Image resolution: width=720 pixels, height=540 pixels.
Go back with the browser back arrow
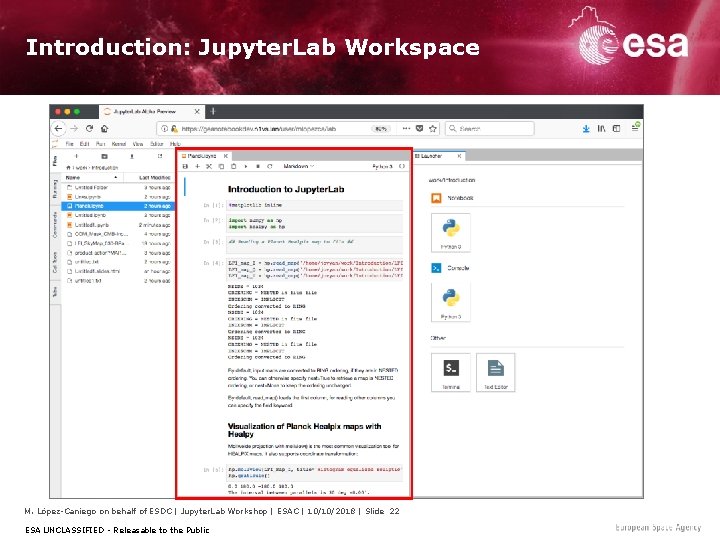pyautogui.click(x=58, y=129)
